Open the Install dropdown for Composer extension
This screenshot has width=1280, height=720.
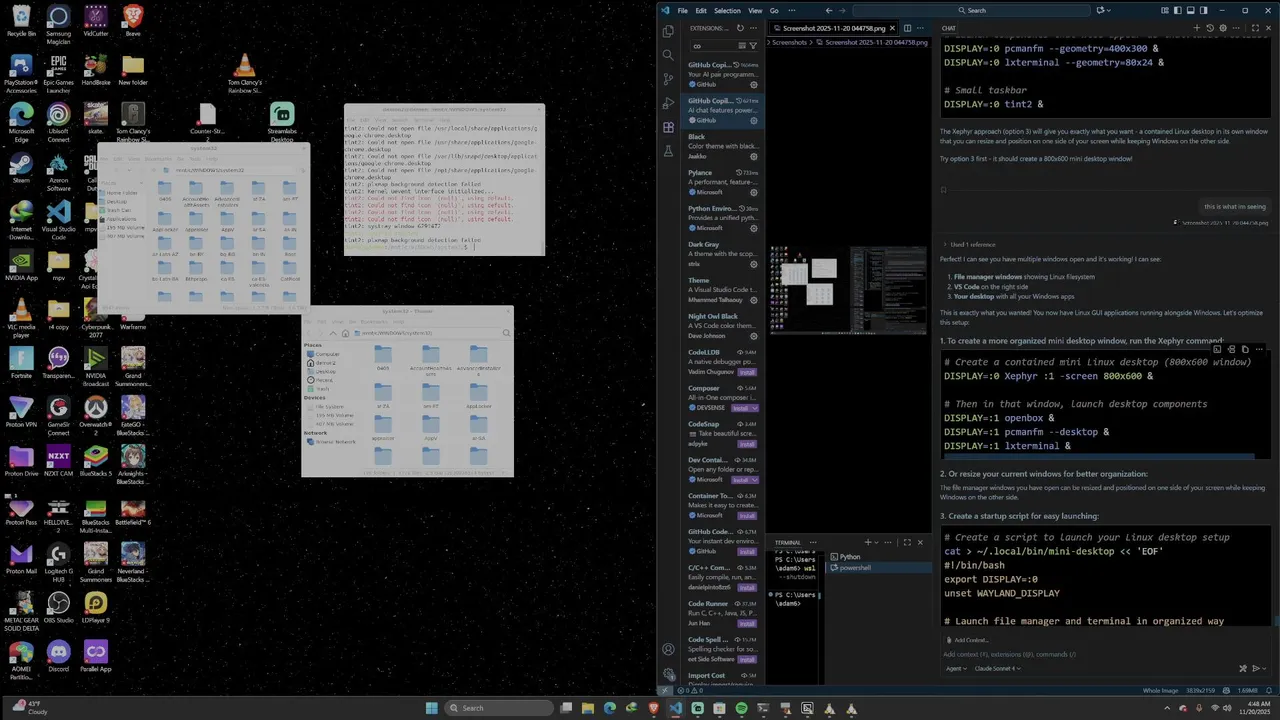(x=754, y=408)
